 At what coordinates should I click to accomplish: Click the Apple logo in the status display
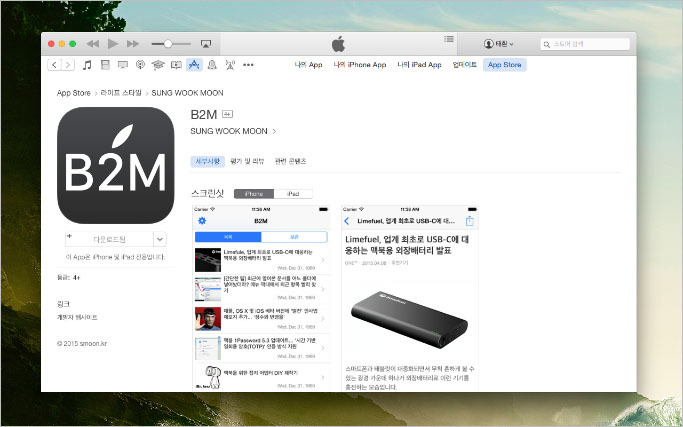(338, 44)
